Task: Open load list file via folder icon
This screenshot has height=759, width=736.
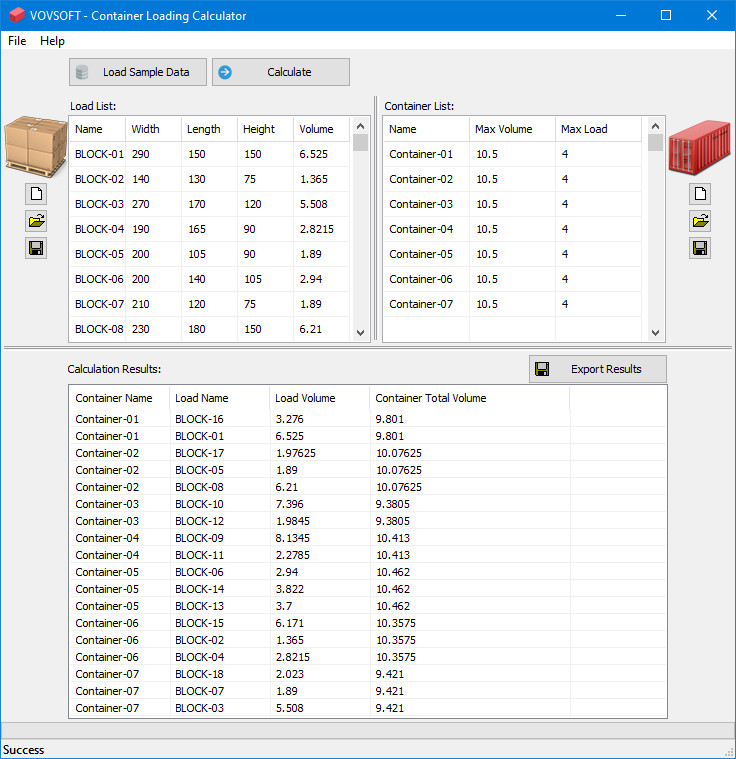Action: 36,221
